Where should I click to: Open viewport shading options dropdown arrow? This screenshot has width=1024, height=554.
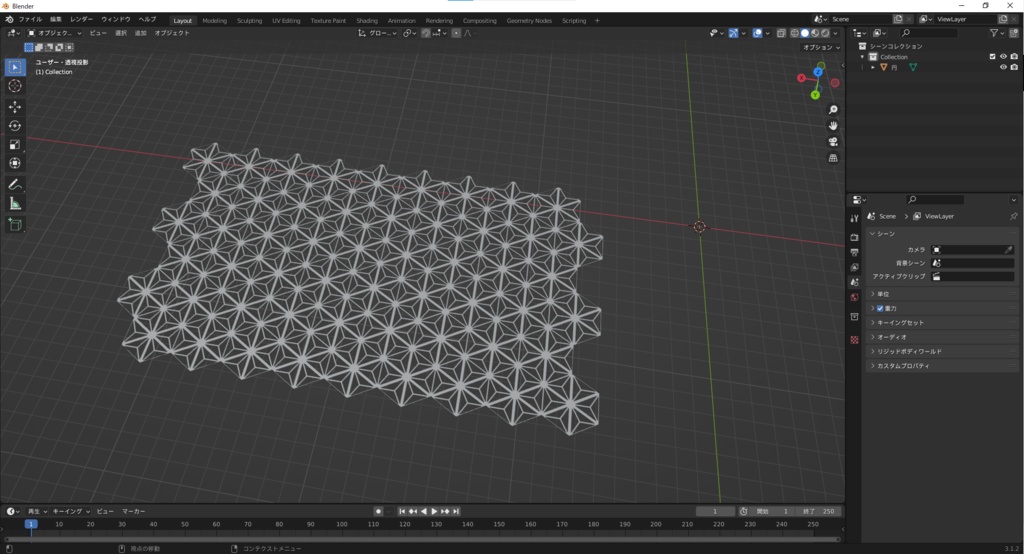pos(836,33)
